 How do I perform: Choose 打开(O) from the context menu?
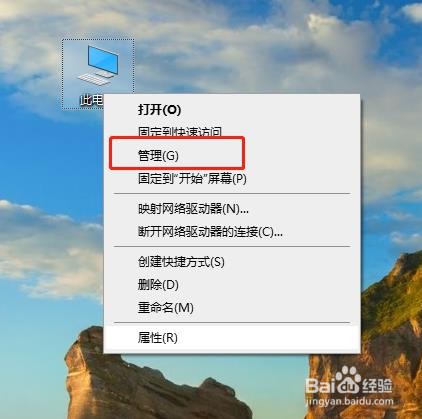point(159,109)
